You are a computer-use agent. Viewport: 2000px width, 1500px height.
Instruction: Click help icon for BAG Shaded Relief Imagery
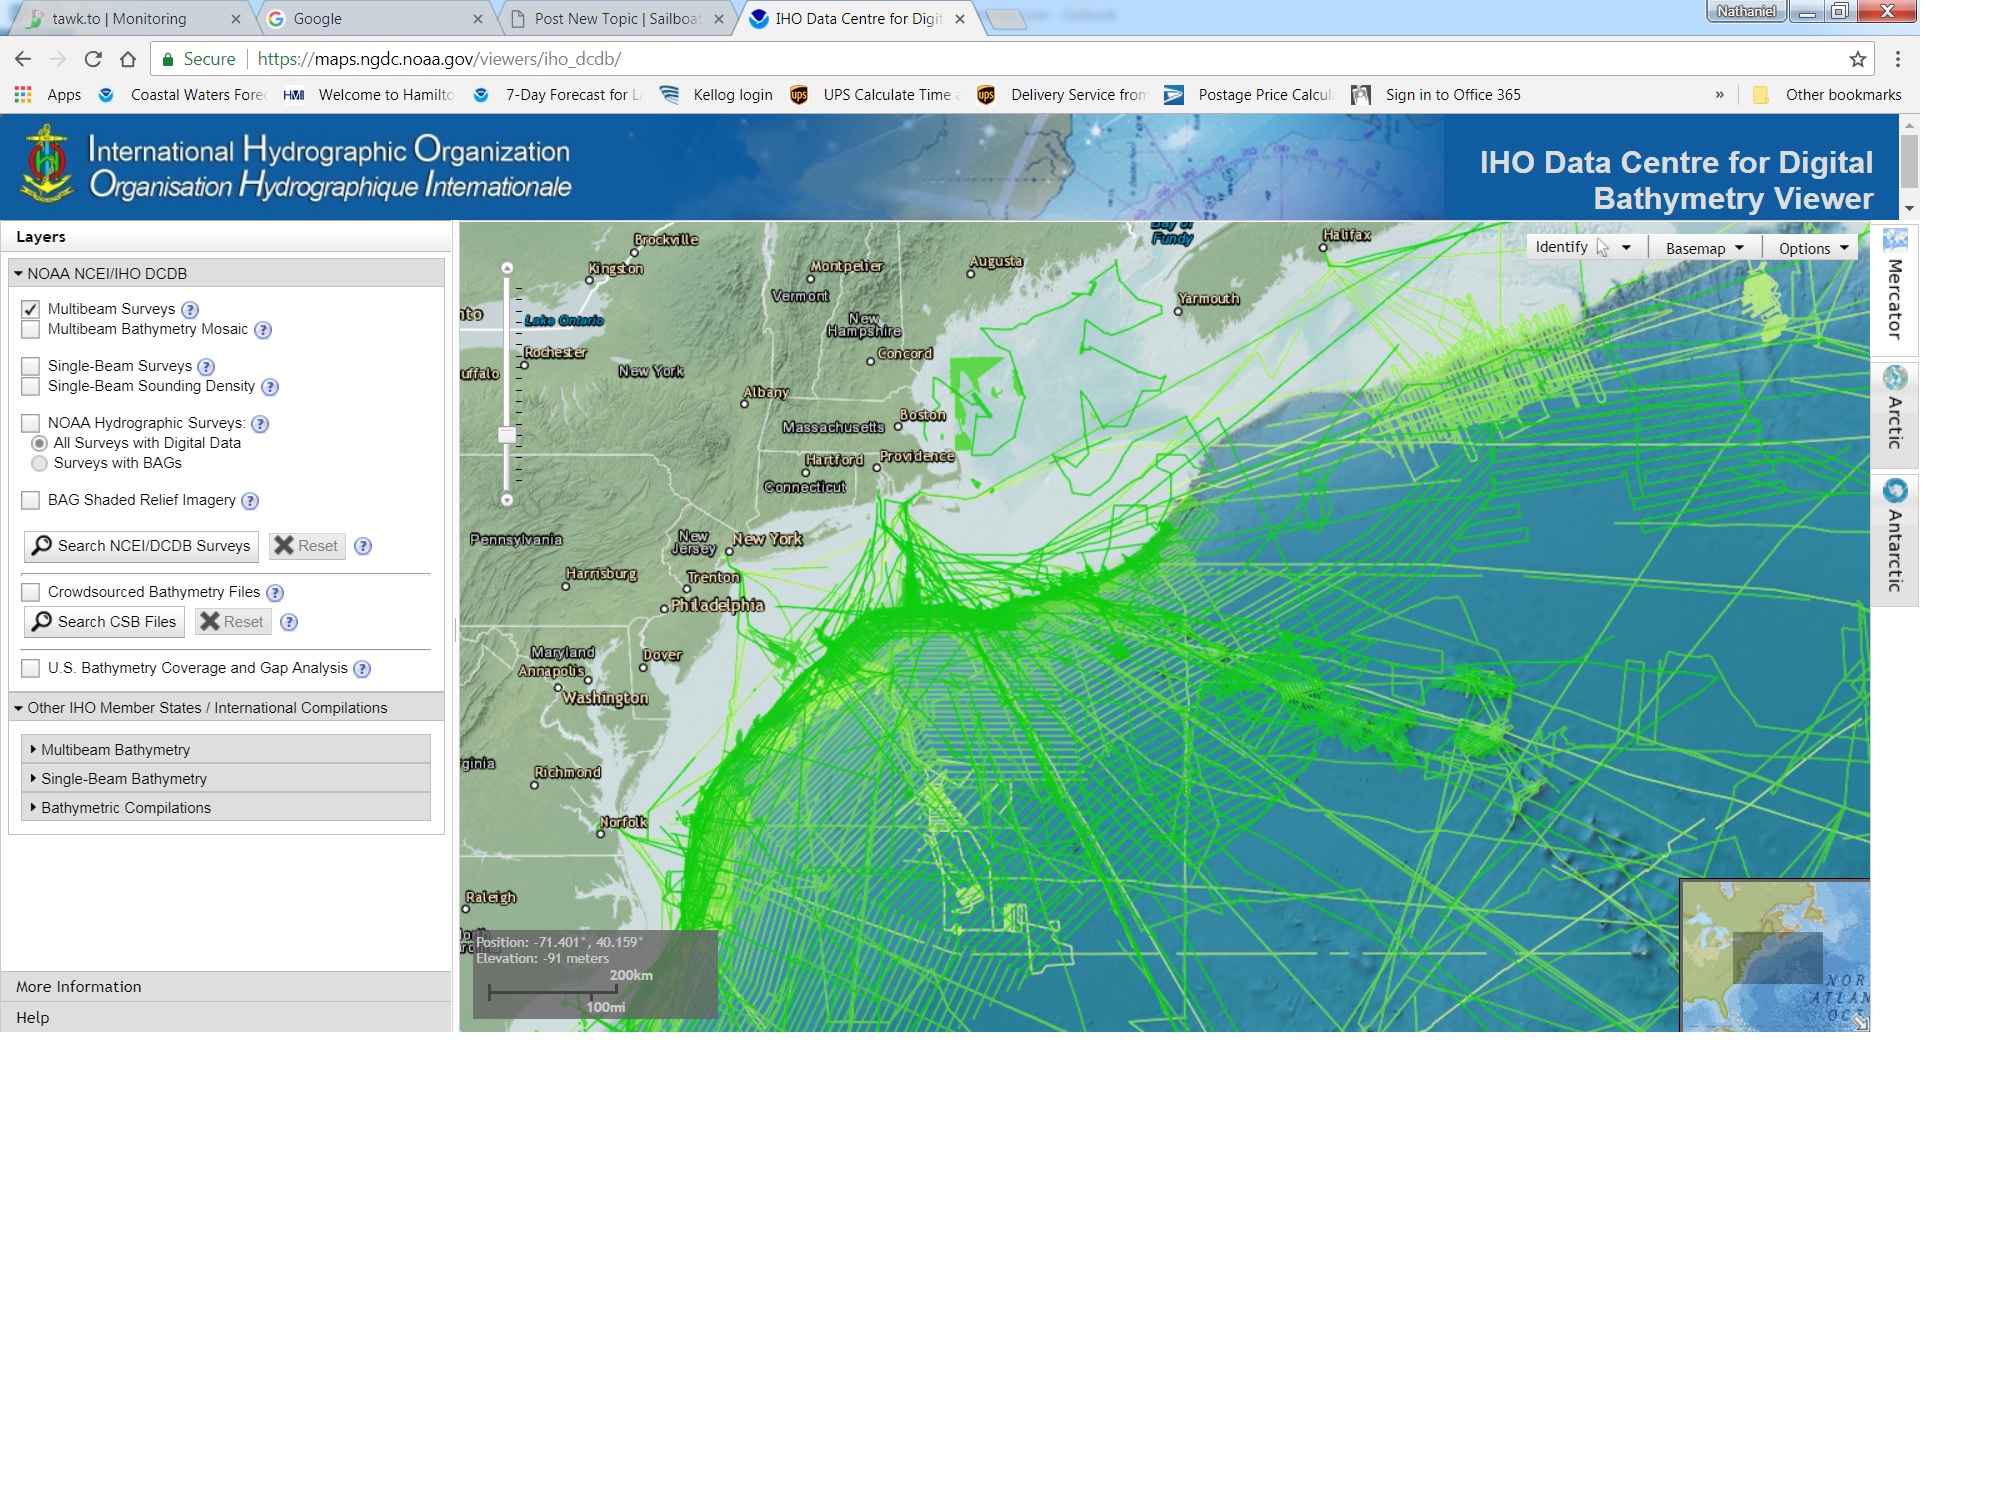[x=251, y=501]
